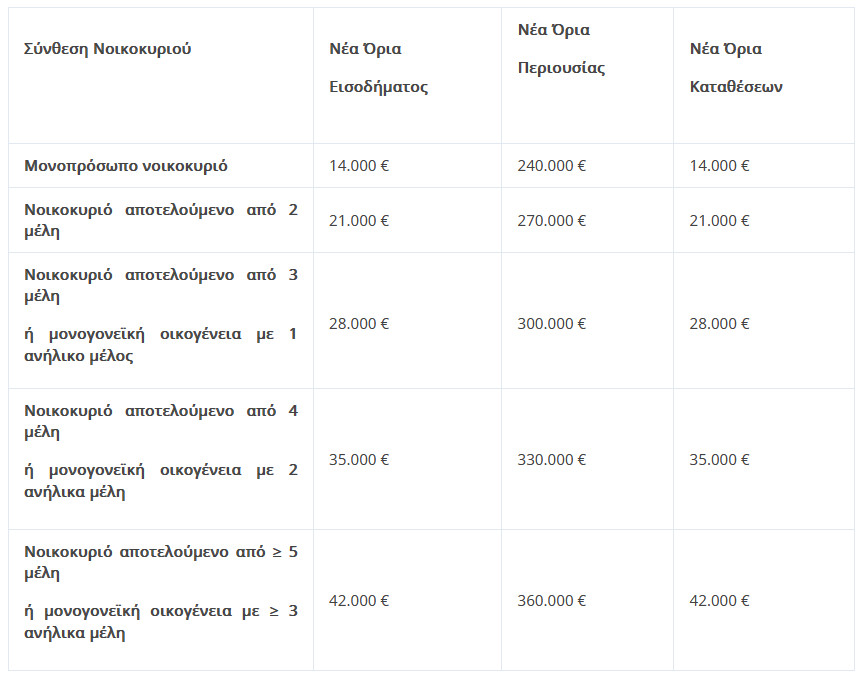Image resolution: width=862 pixels, height=679 pixels.
Task: Click 14.000 € in the income column
Action: pos(359,166)
